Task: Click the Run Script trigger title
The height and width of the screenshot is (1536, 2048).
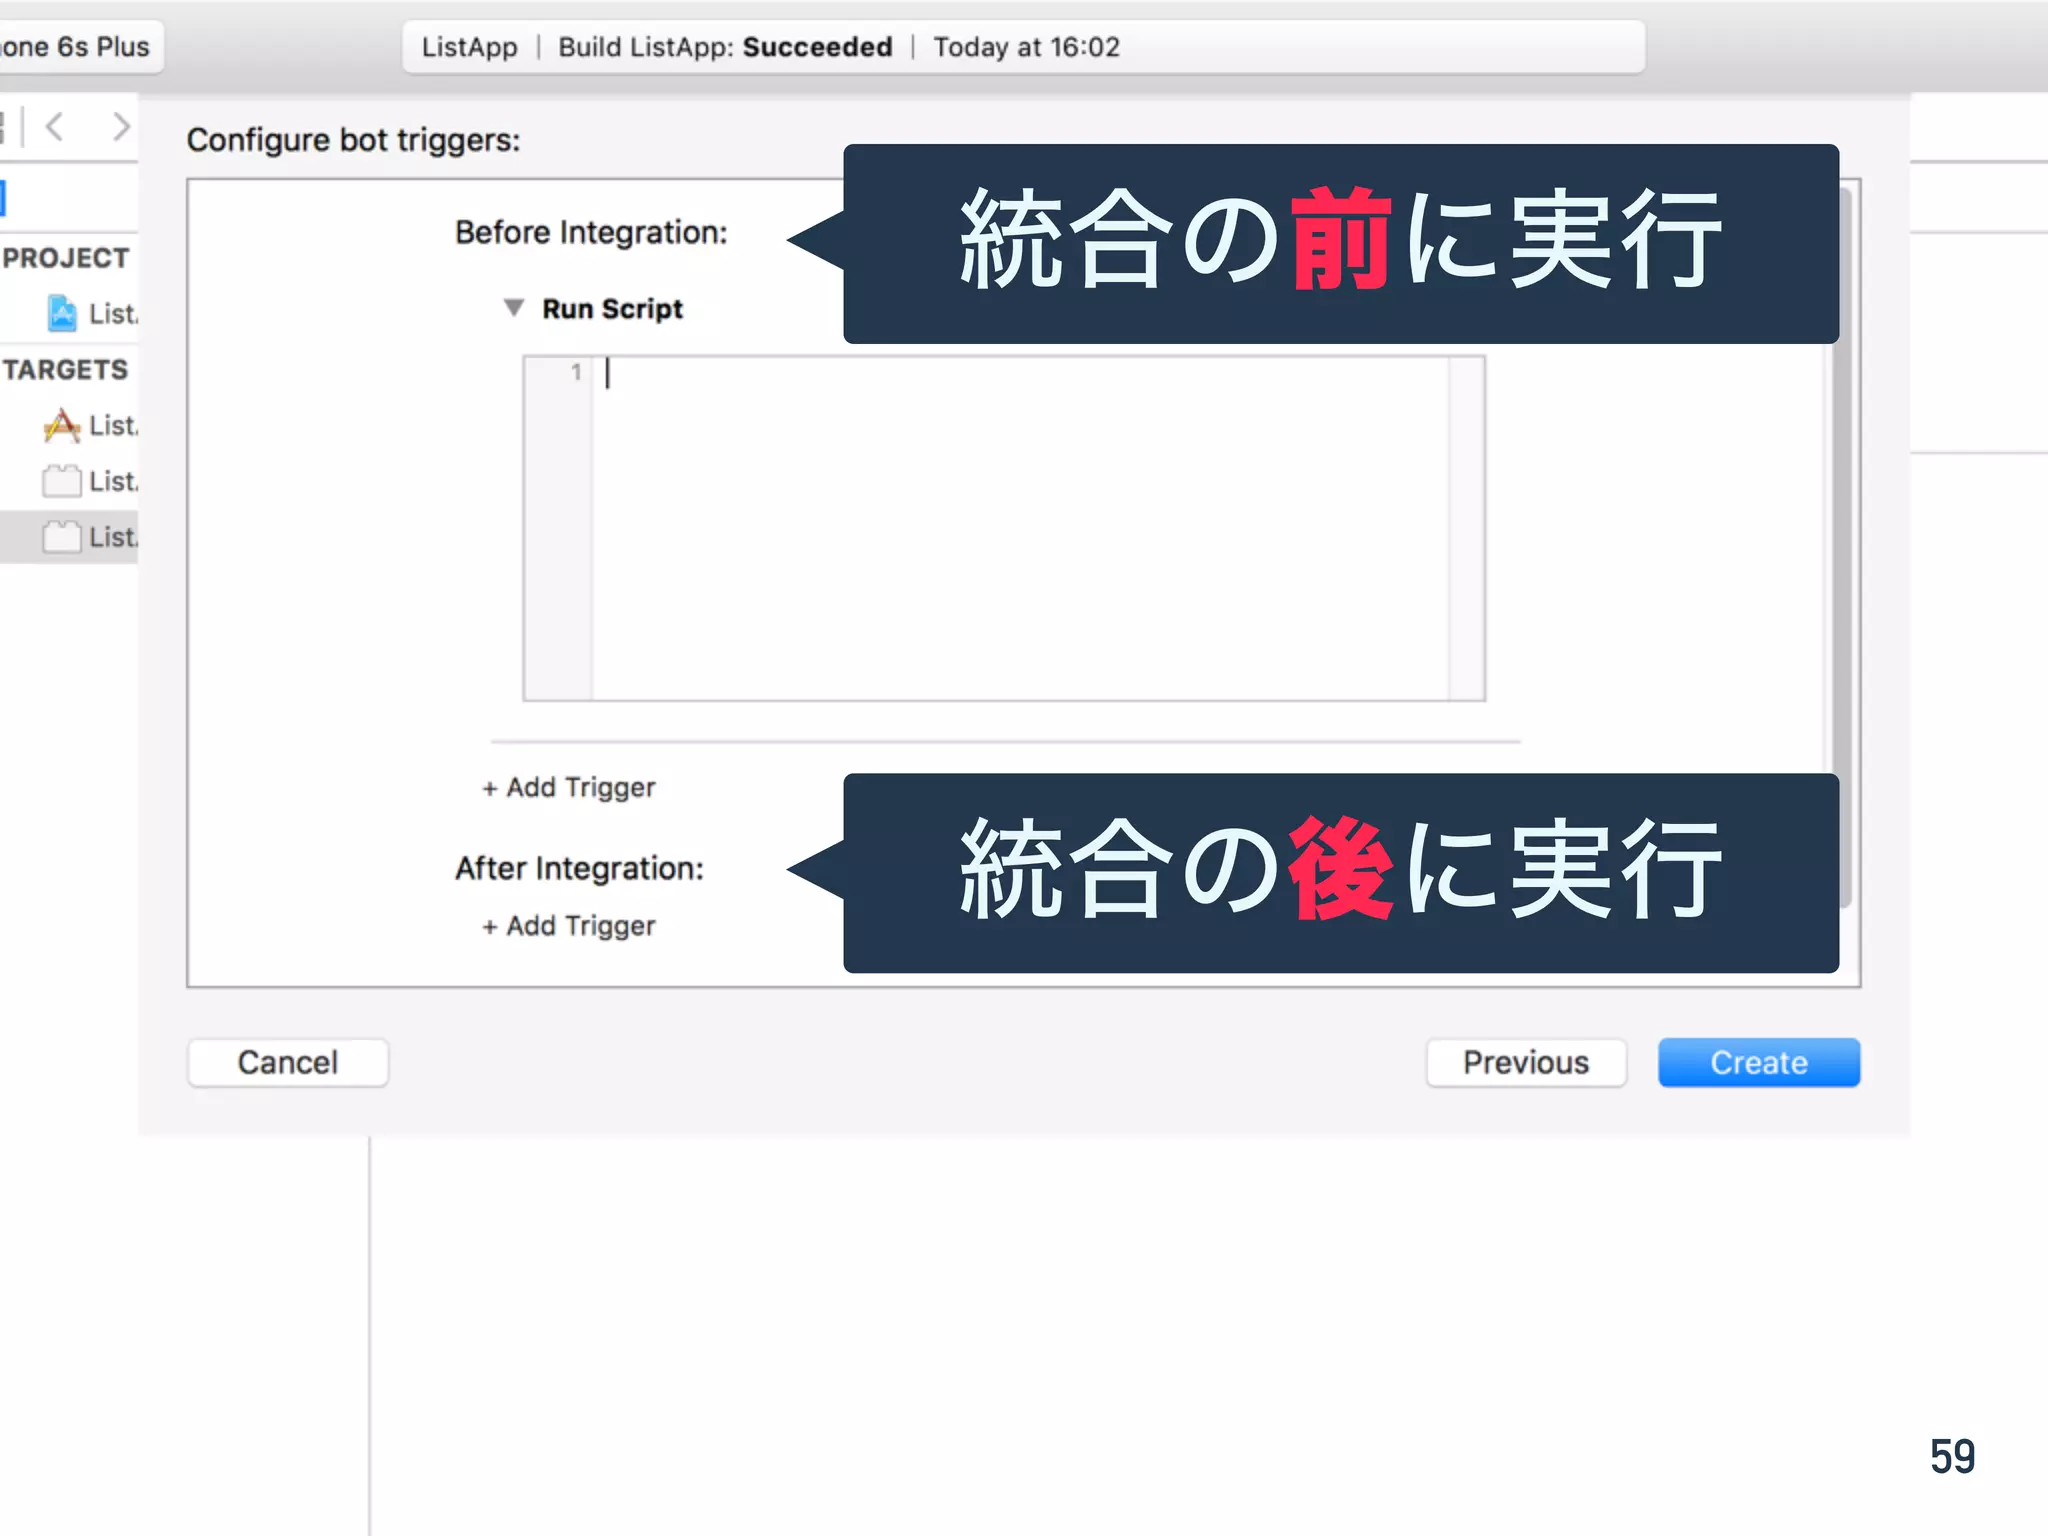Action: coord(612,309)
